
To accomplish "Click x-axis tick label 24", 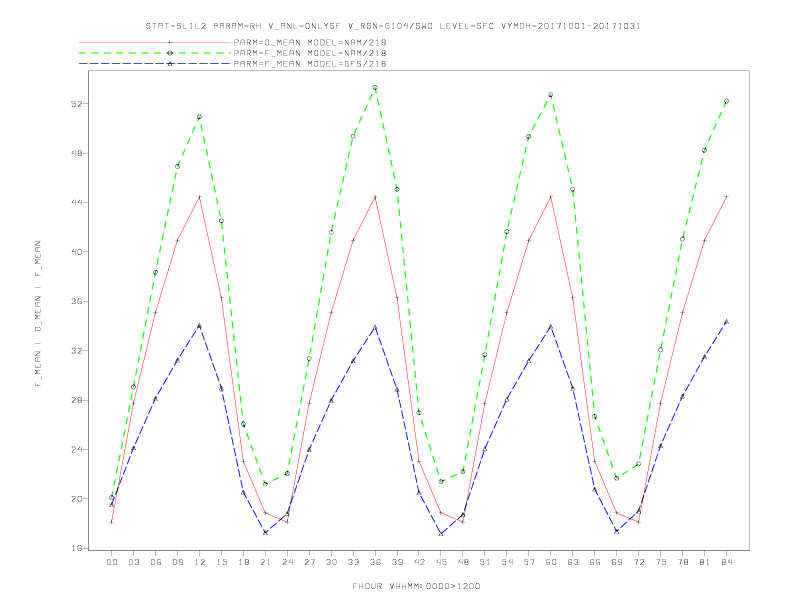I will [287, 562].
